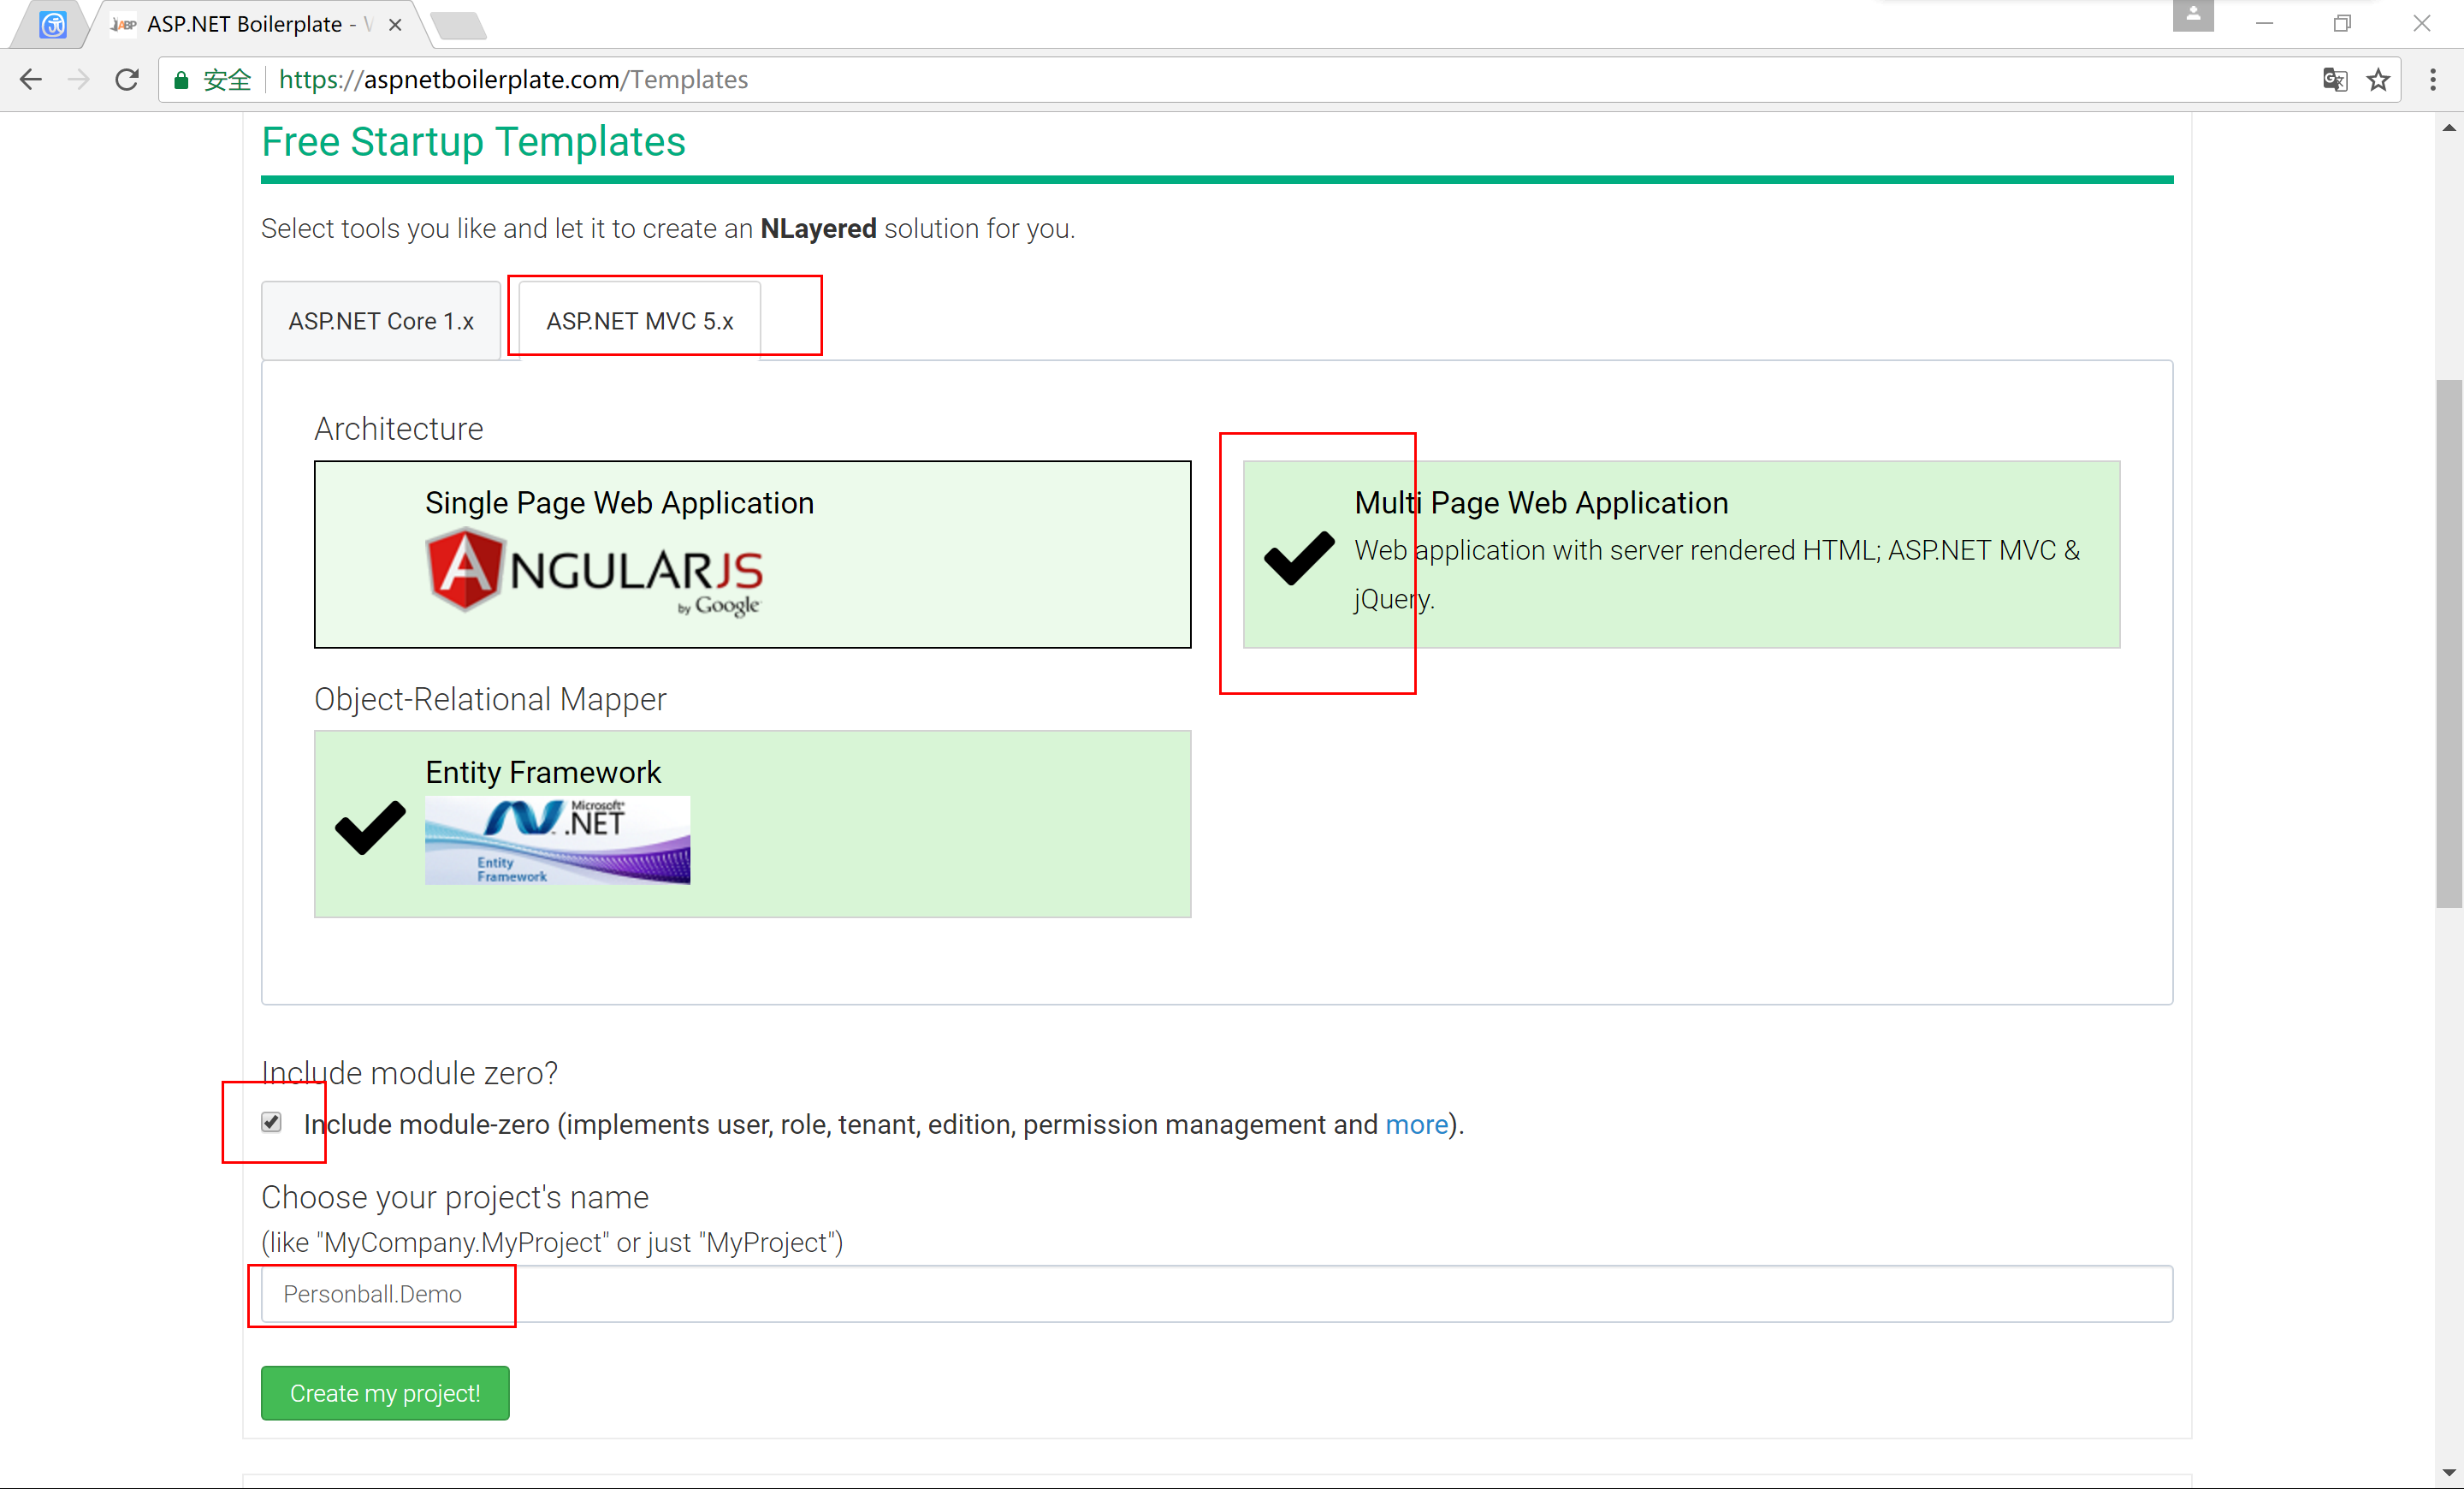Viewport: 2464px width, 1489px height.
Task: Click the checkmark on Multi Page Web Application
Action: coord(1299,557)
